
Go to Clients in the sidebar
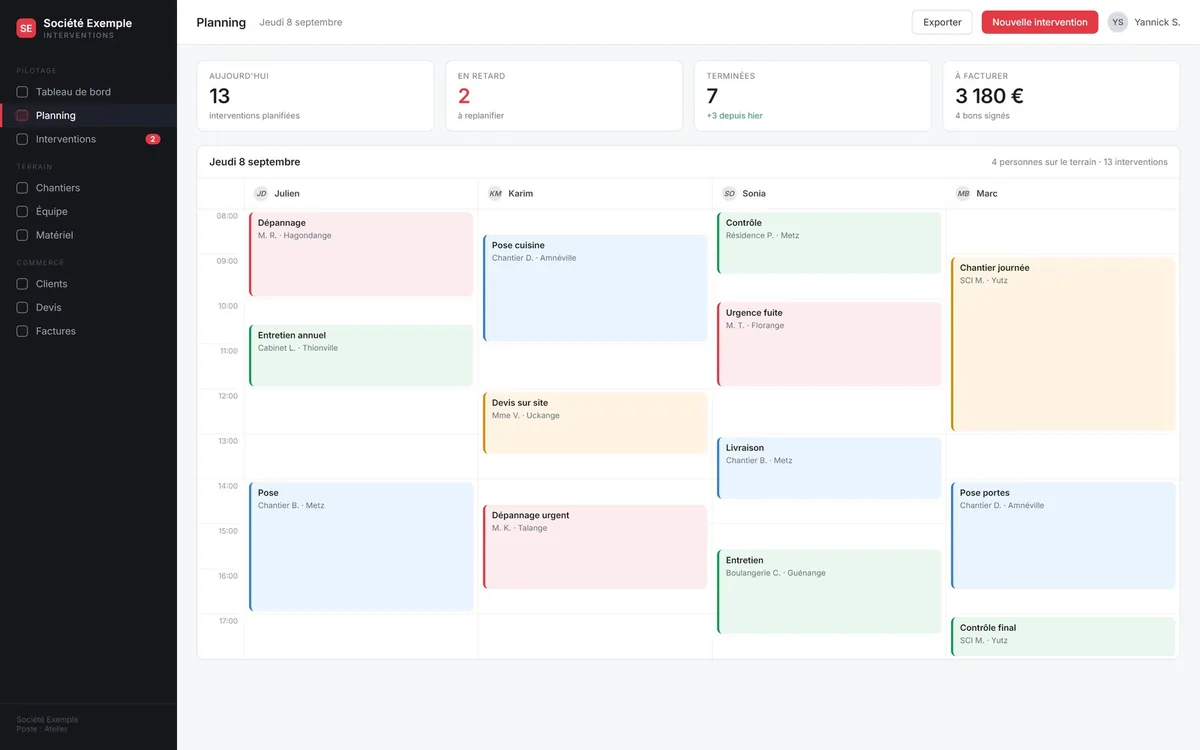[x=88, y=284]
